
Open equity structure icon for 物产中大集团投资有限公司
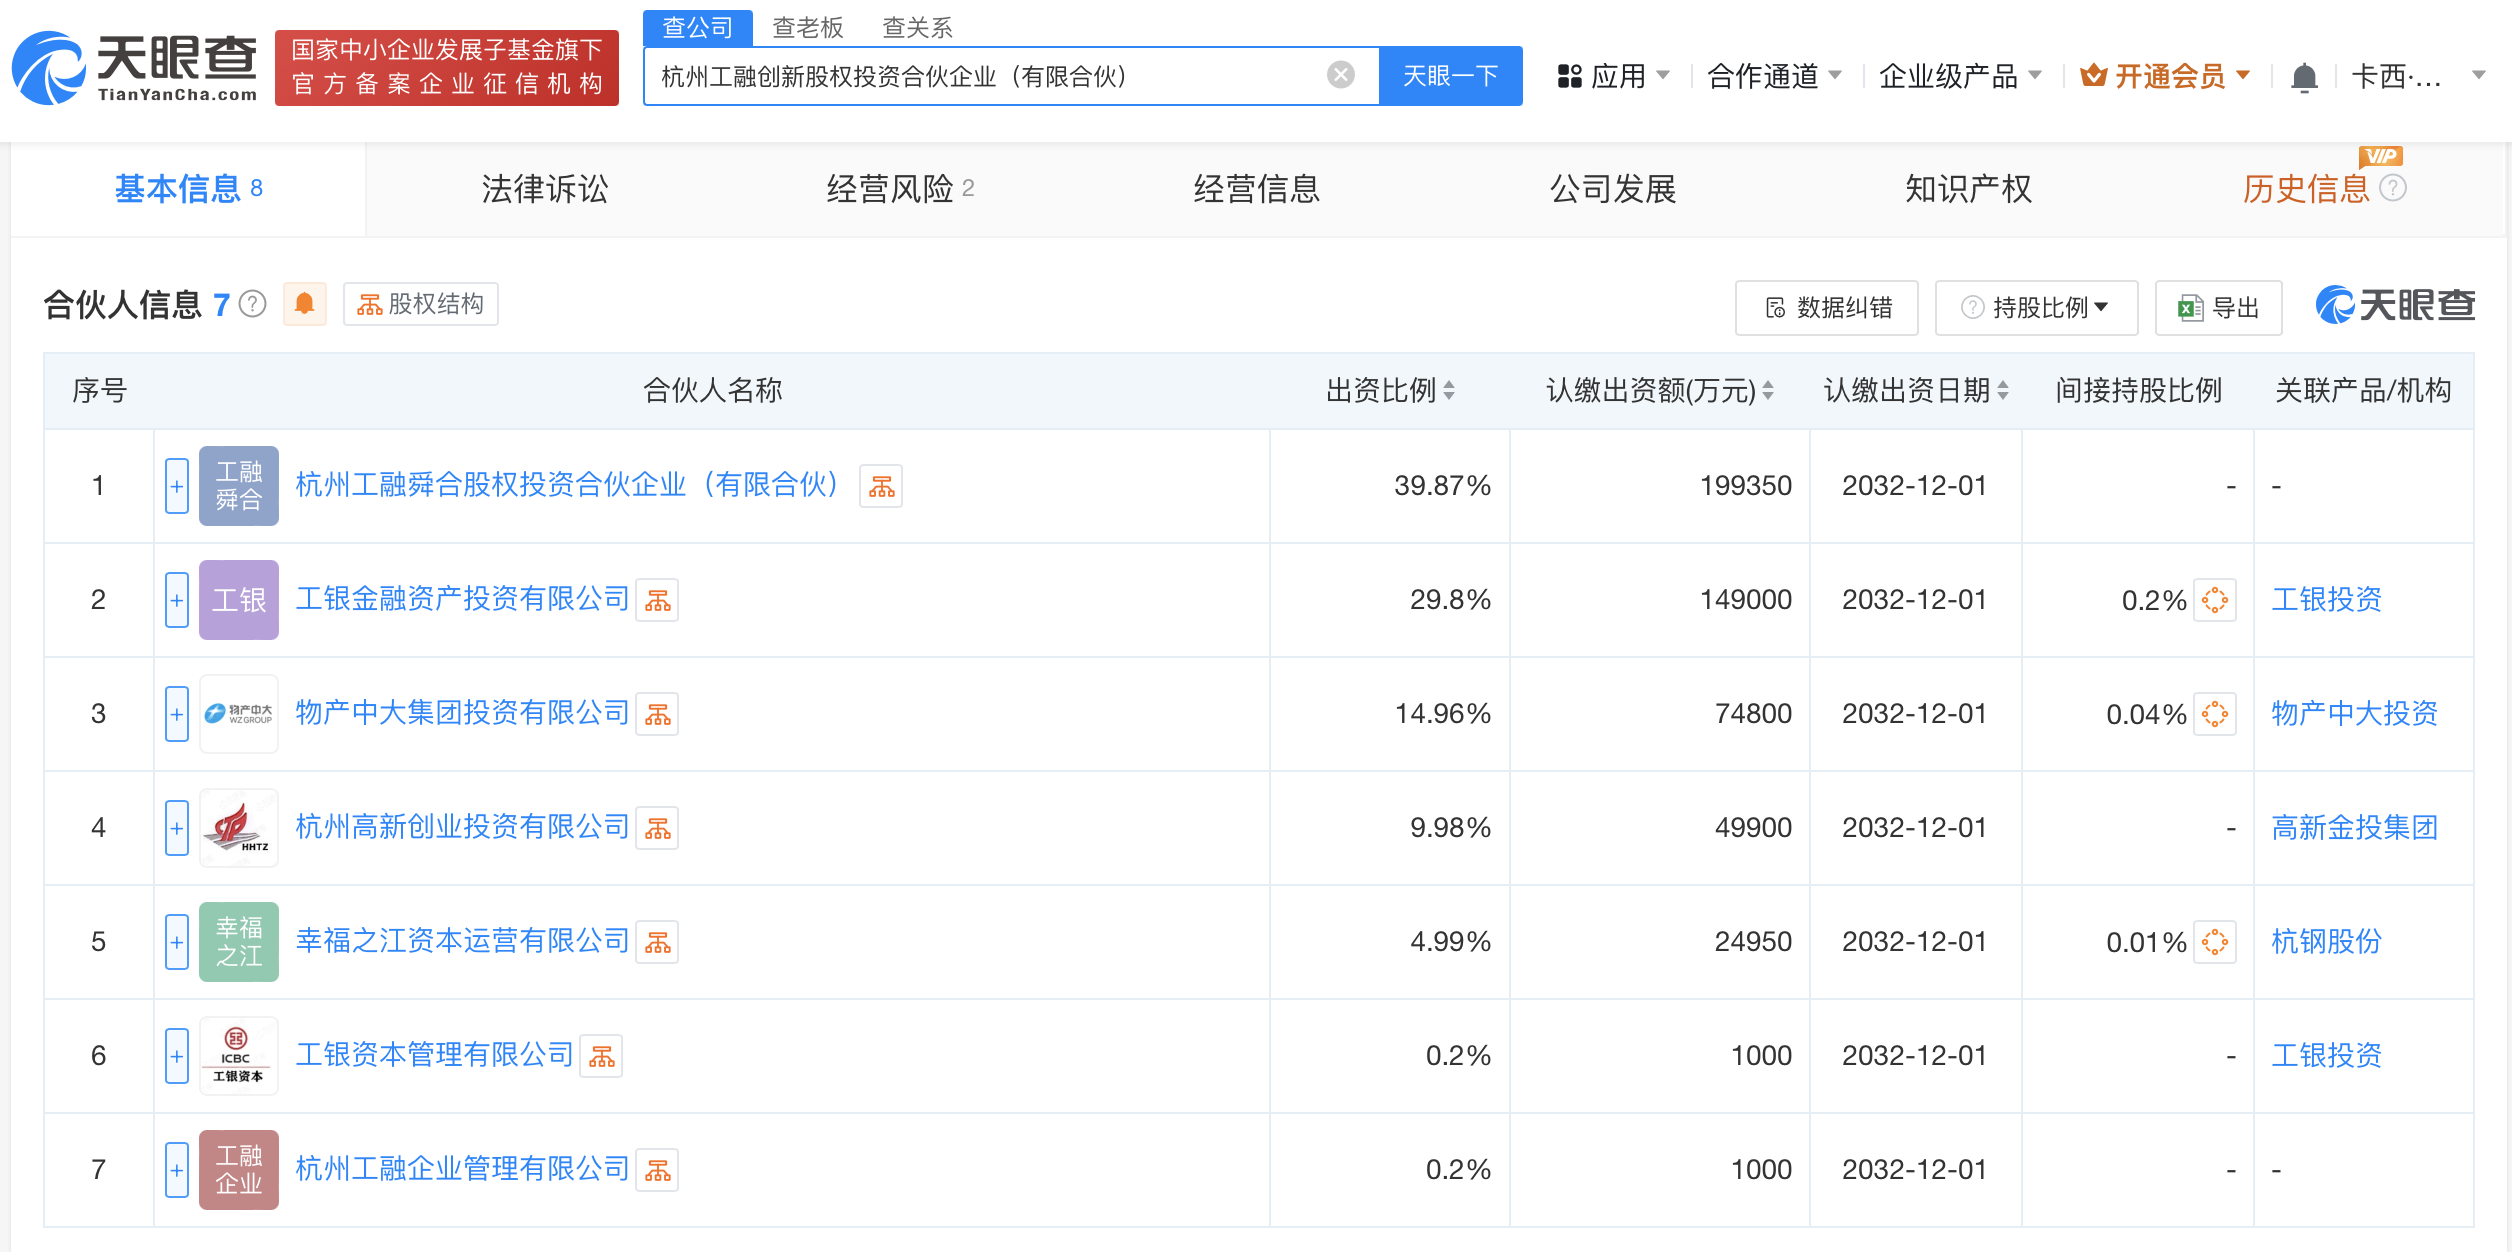click(657, 714)
